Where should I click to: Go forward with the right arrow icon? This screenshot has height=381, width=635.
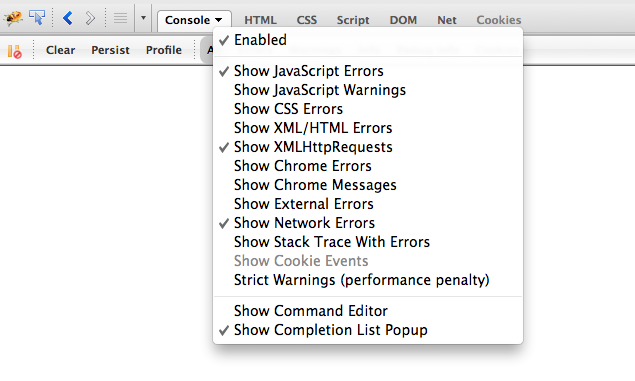coord(90,18)
